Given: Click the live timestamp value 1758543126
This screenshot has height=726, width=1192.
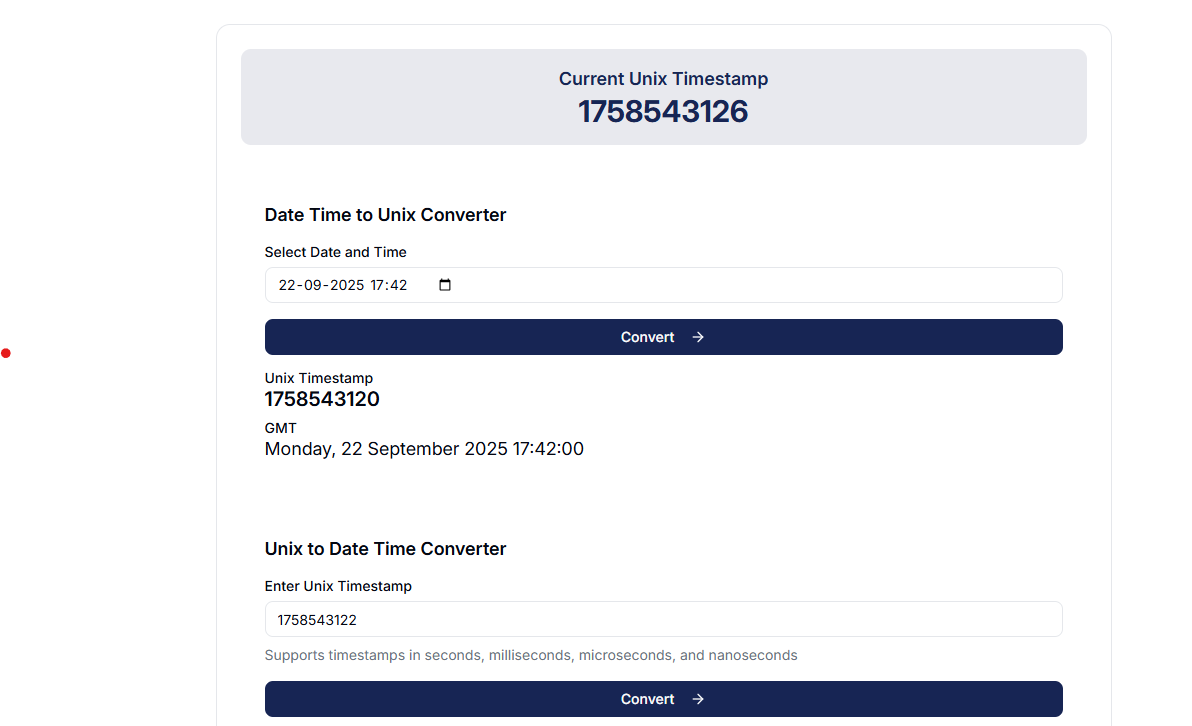Looking at the screenshot, I should (663, 111).
